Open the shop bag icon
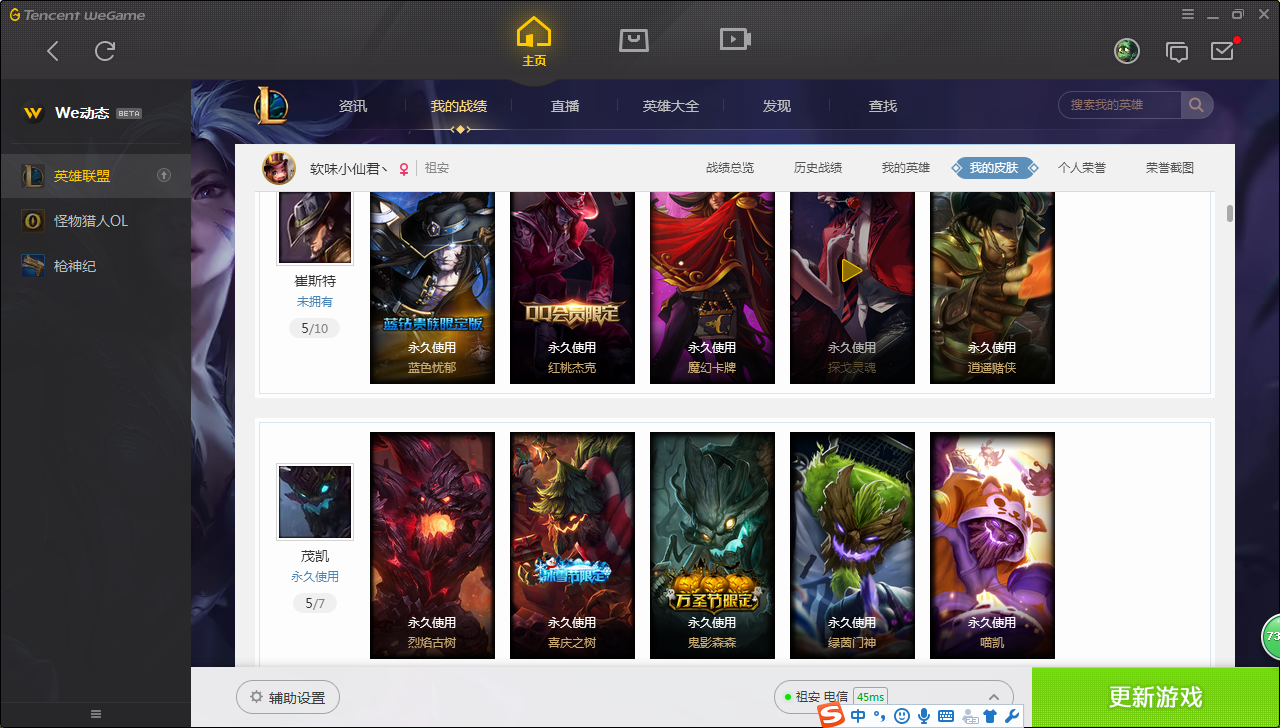Screen dimensions: 1280x728 pyautogui.click(x=634, y=40)
